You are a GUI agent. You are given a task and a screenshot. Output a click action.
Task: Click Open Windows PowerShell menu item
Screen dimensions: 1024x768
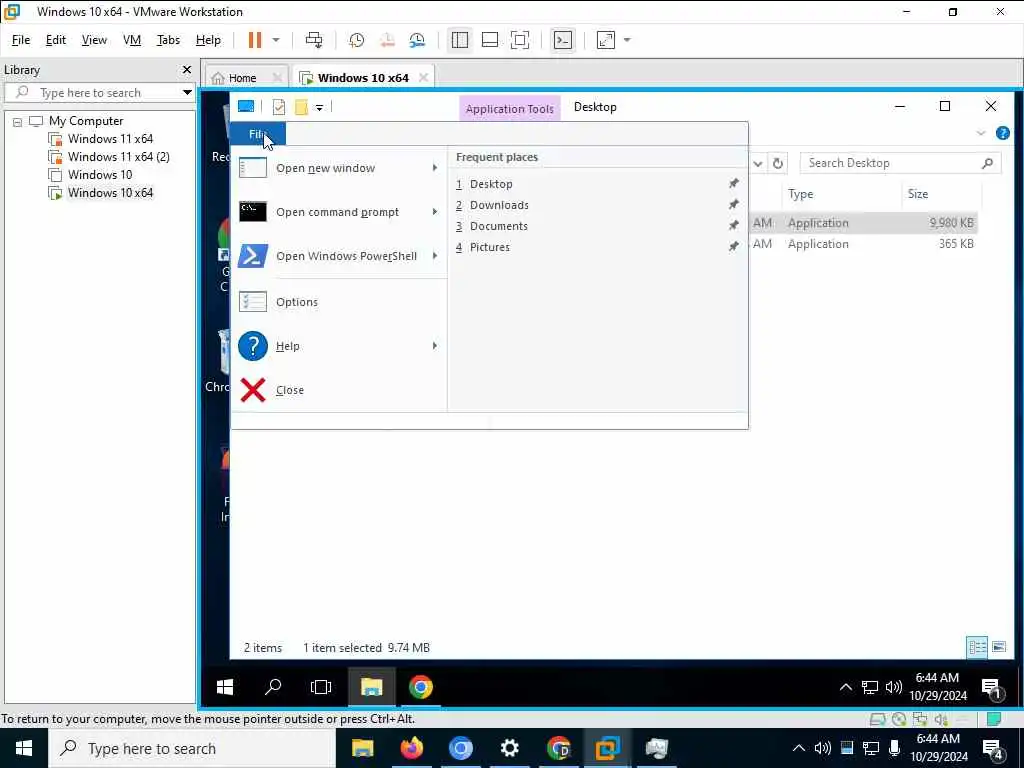[346, 256]
